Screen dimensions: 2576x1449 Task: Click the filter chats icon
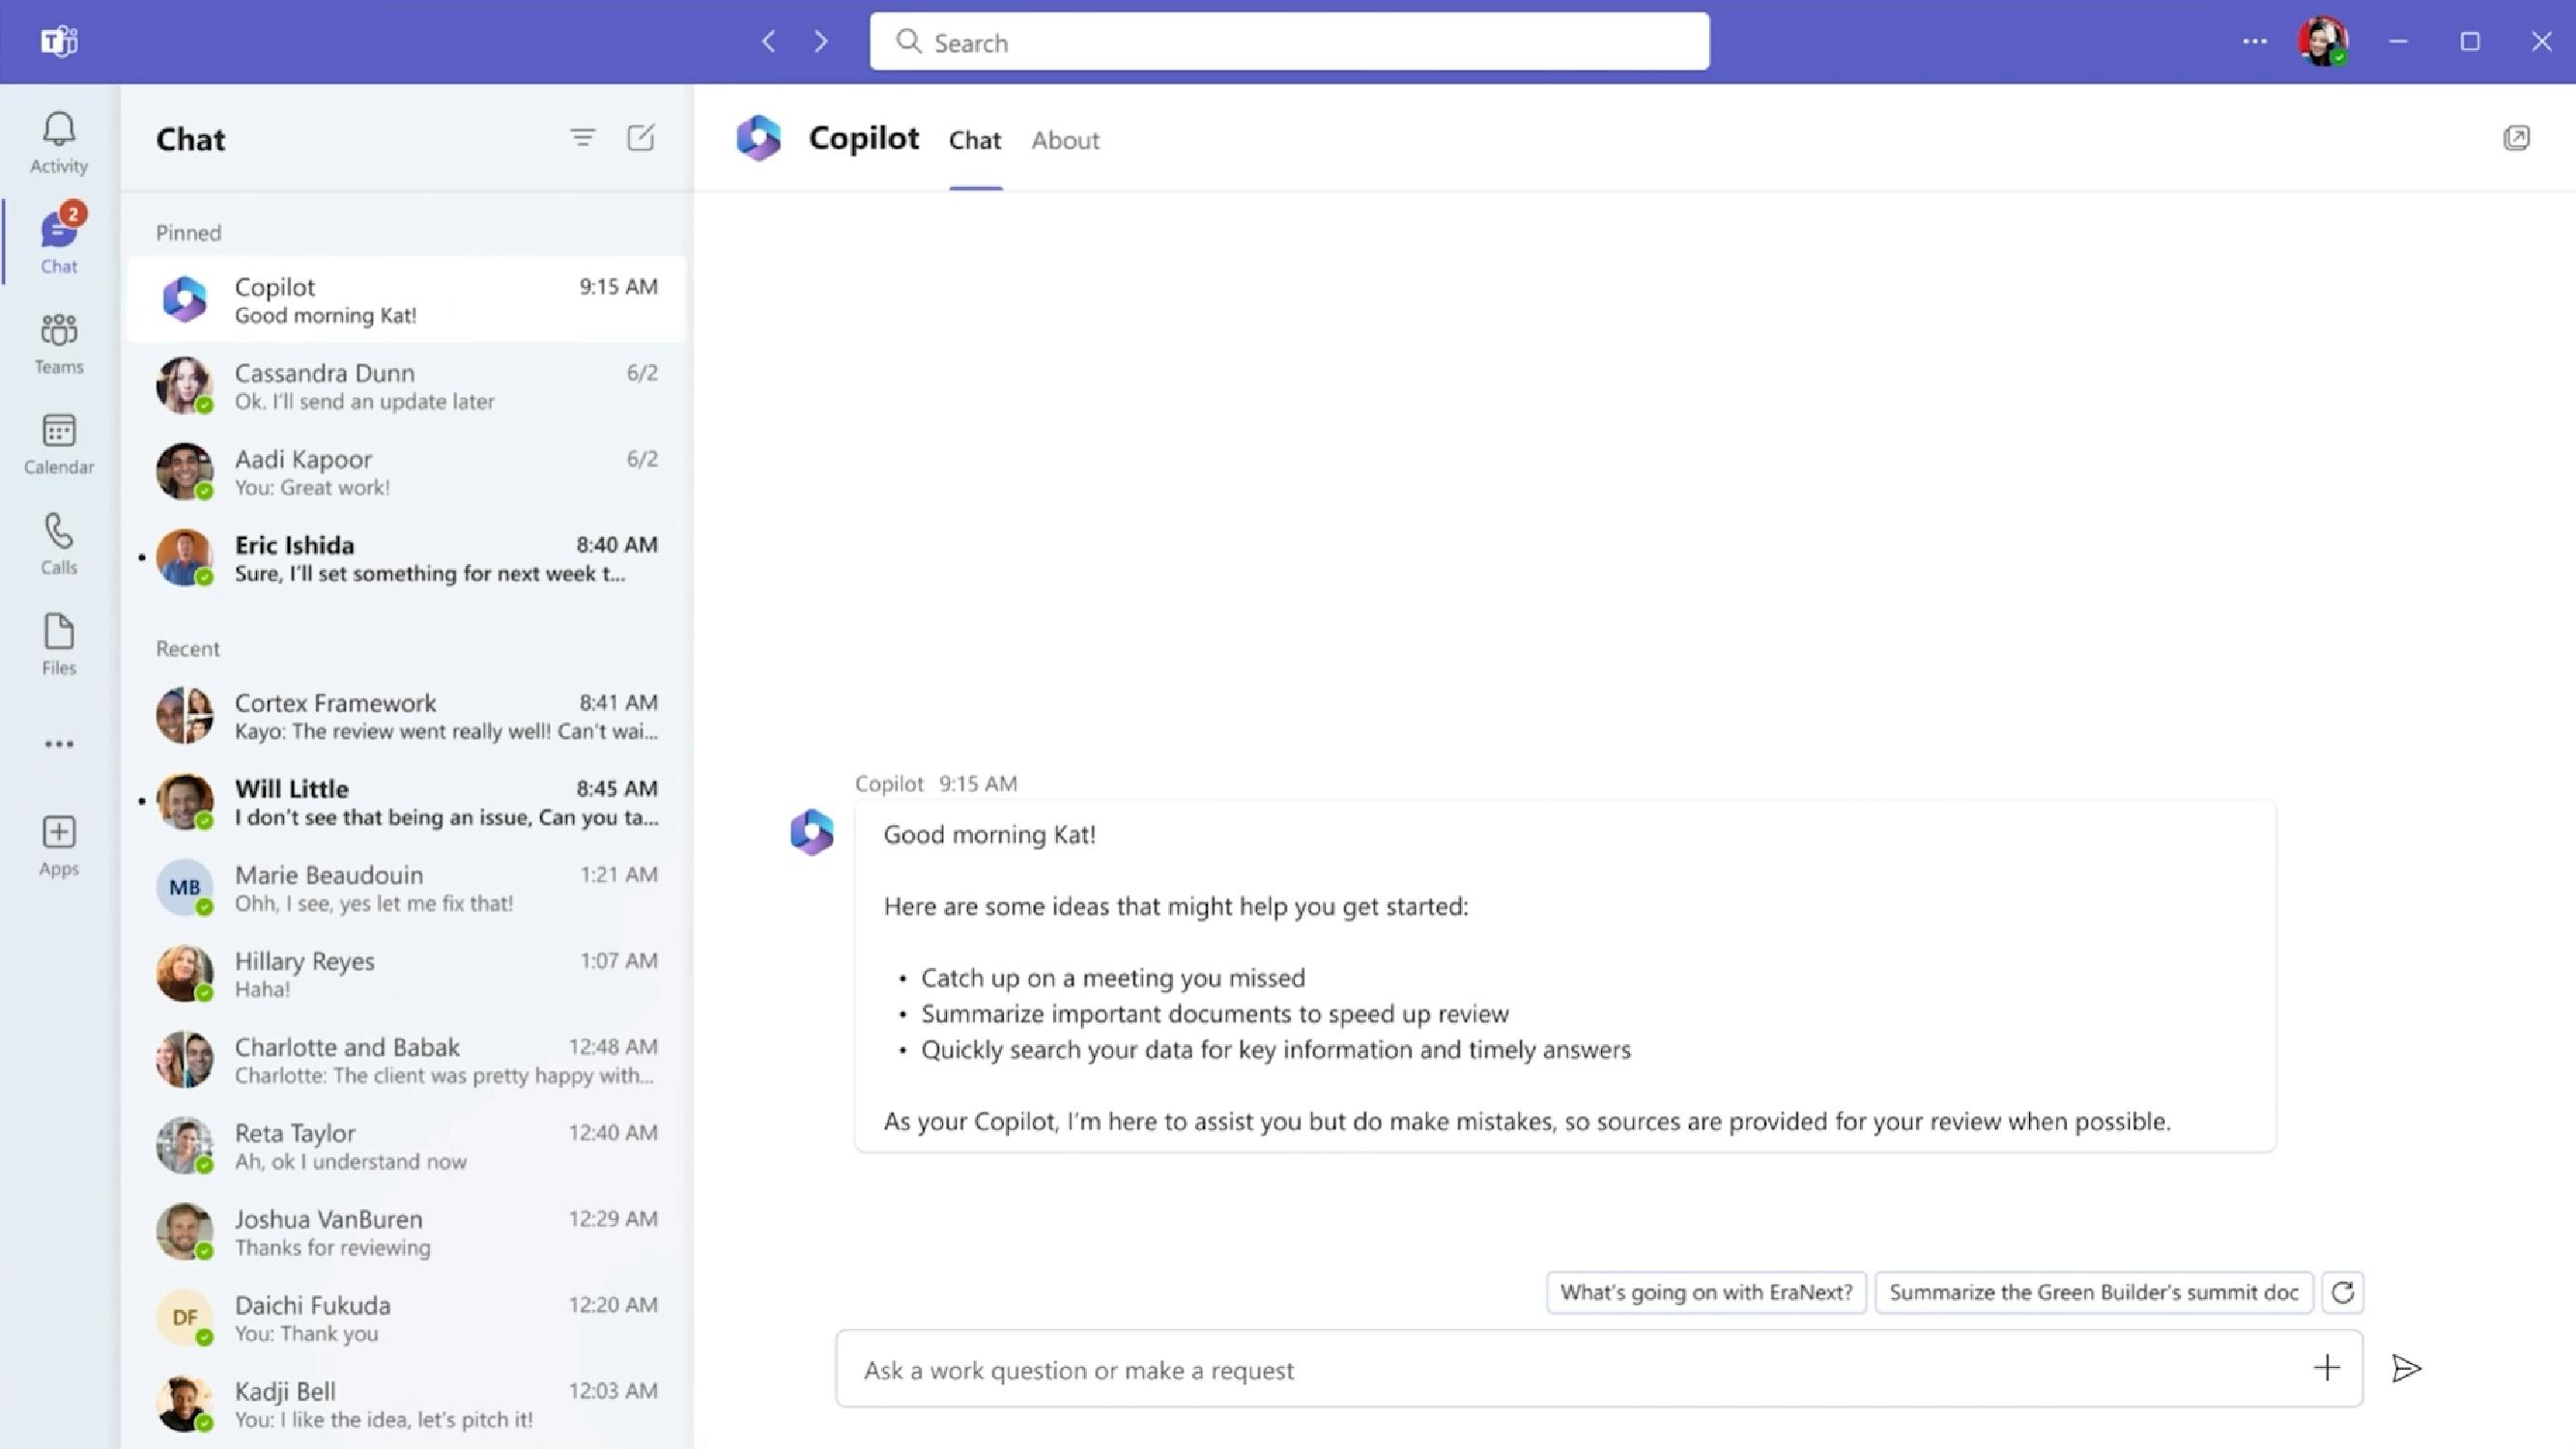(582, 136)
